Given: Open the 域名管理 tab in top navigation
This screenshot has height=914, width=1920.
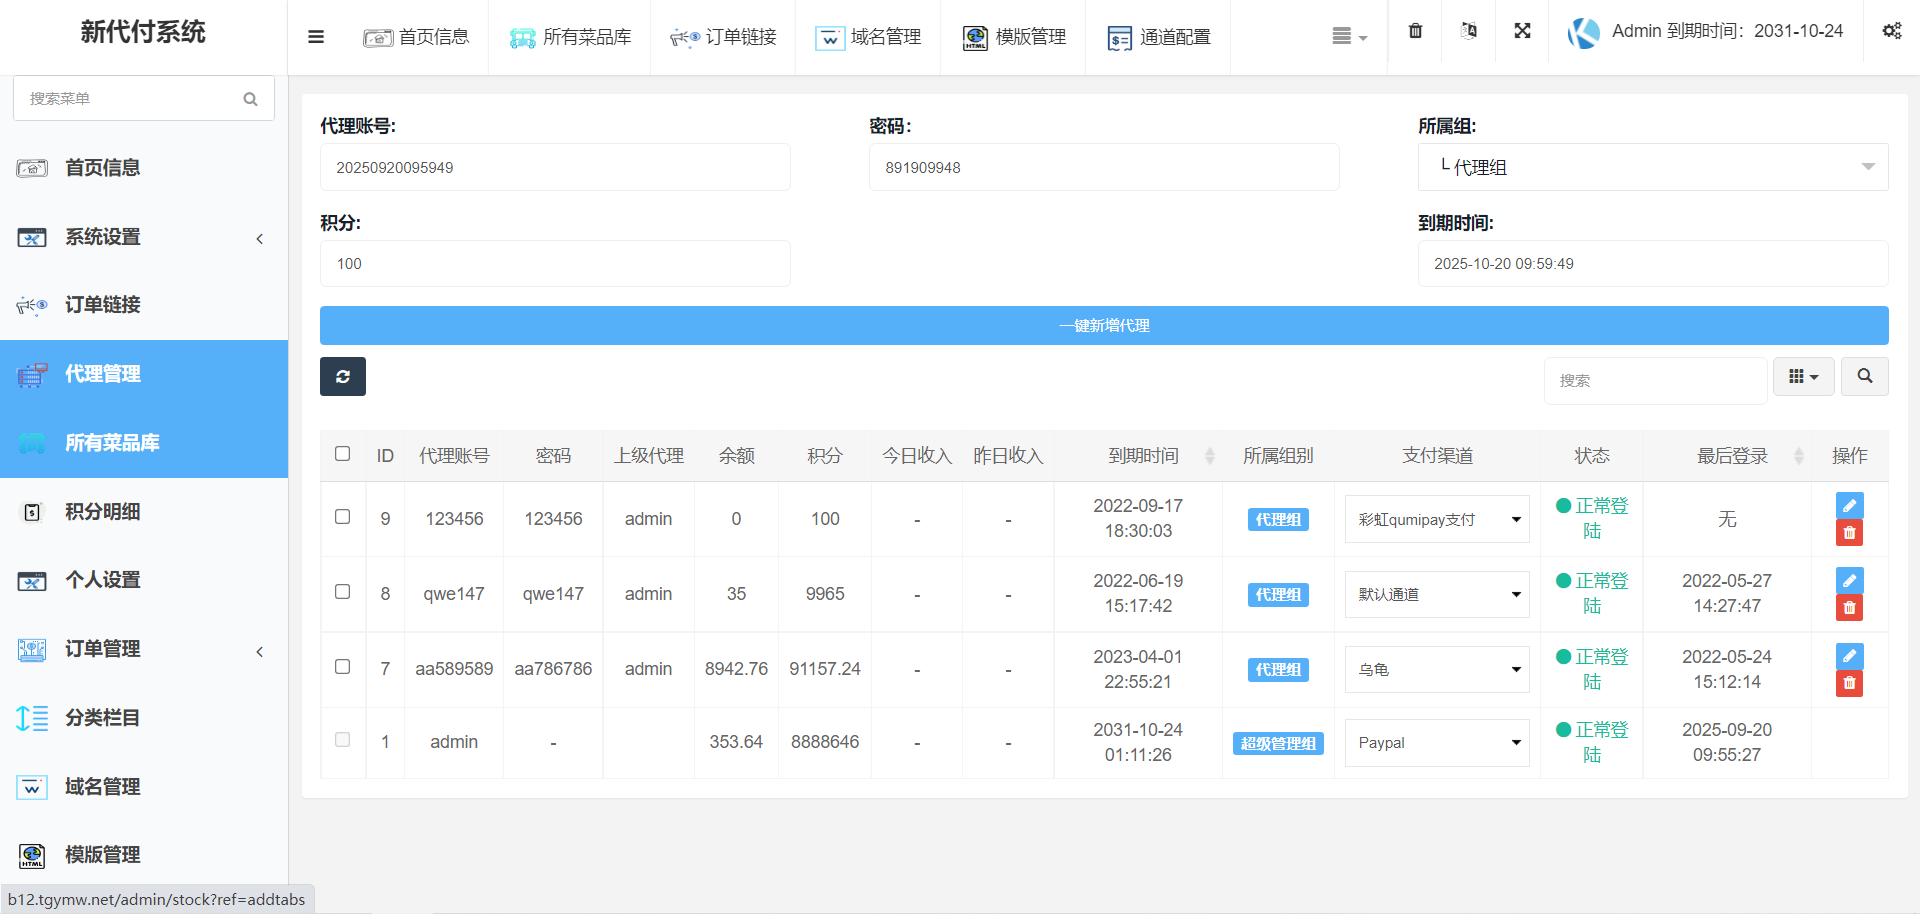Looking at the screenshot, I should pos(868,37).
